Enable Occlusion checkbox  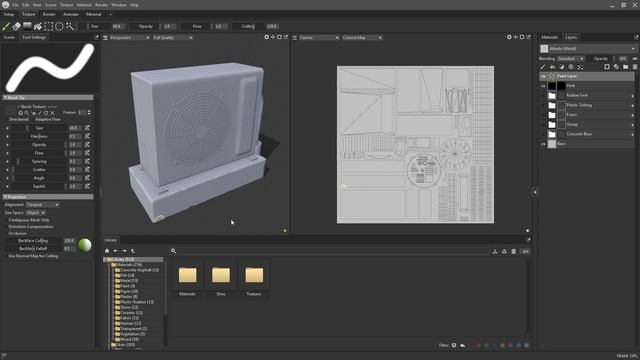[6, 233]
